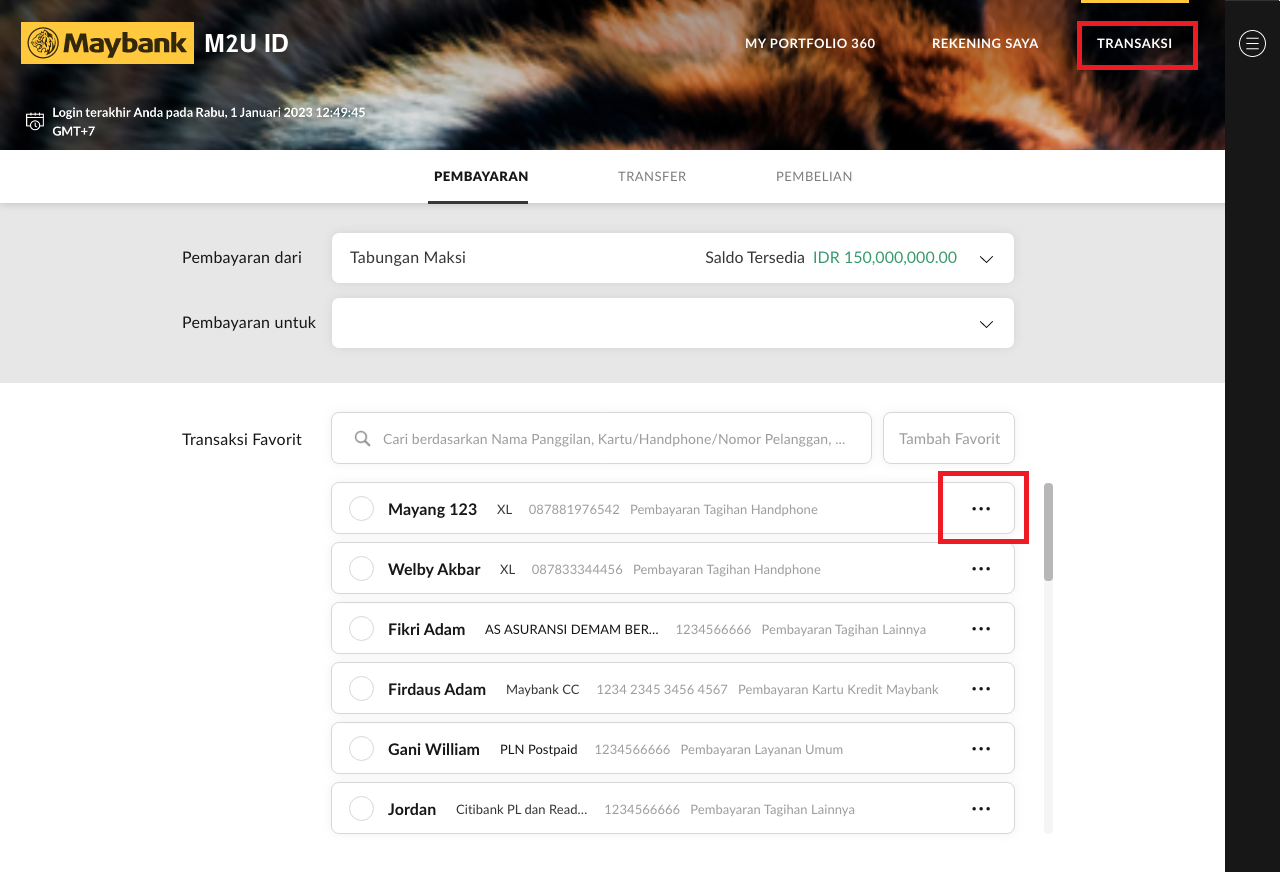Click the Mayang 123 name

432,509
